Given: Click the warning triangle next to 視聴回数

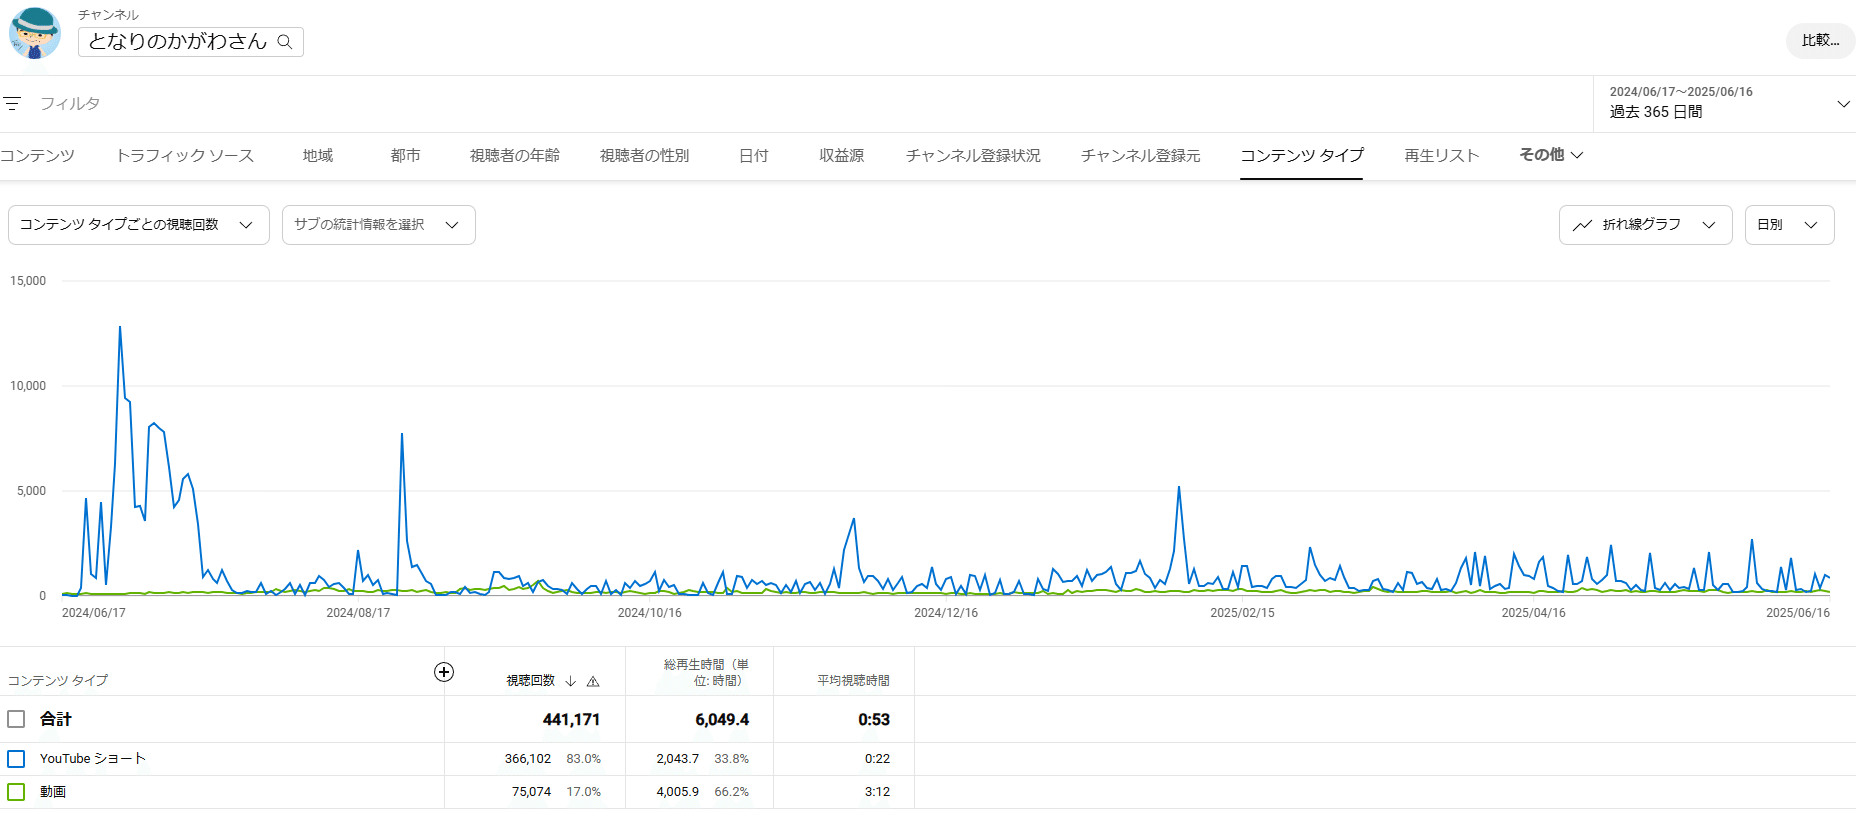Looking at the screenshot, I should click(x=593, y=681).
